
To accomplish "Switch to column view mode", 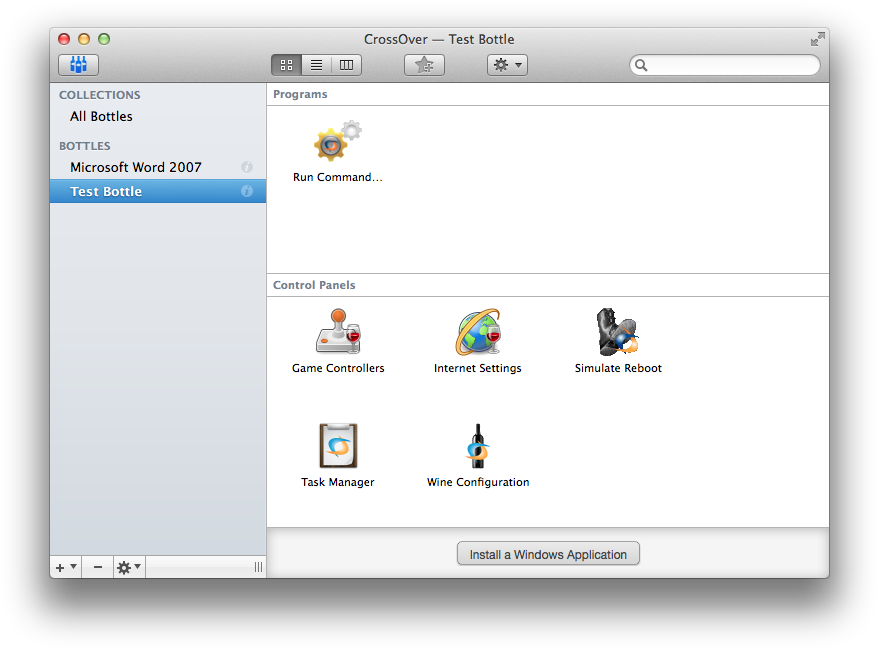I will click(346, 65).
